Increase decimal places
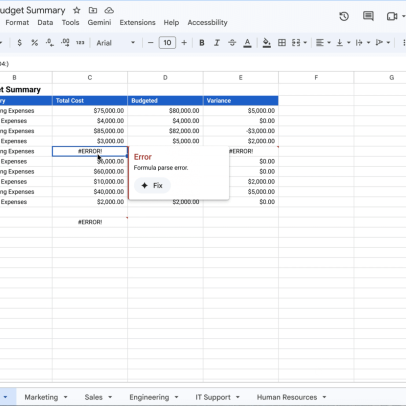This screenshot has width=406, height=406. 65,43
